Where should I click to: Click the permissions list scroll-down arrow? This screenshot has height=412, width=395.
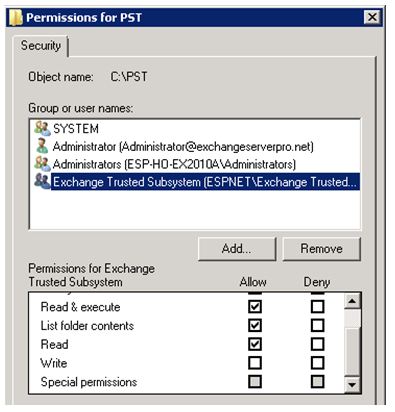coord(352,384)
